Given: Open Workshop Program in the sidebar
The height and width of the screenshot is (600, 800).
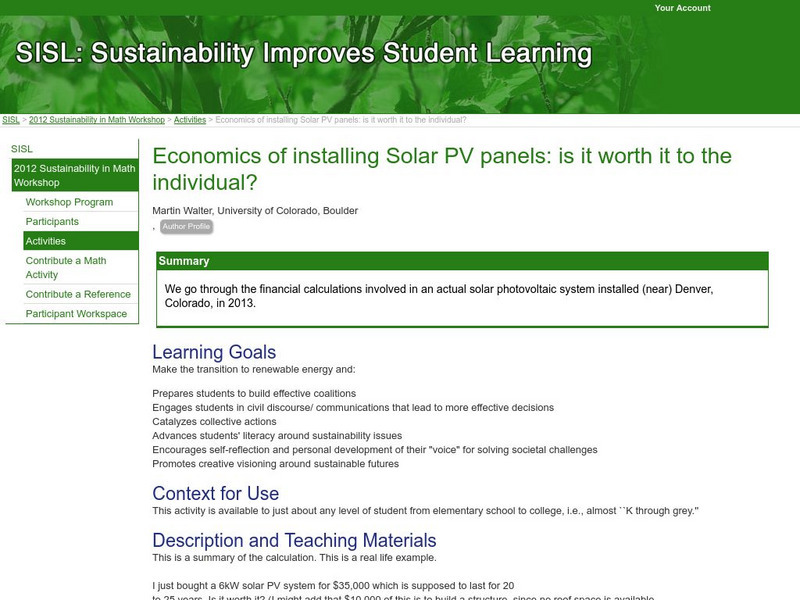Looking at the screenshot, I should pos(69,201).
